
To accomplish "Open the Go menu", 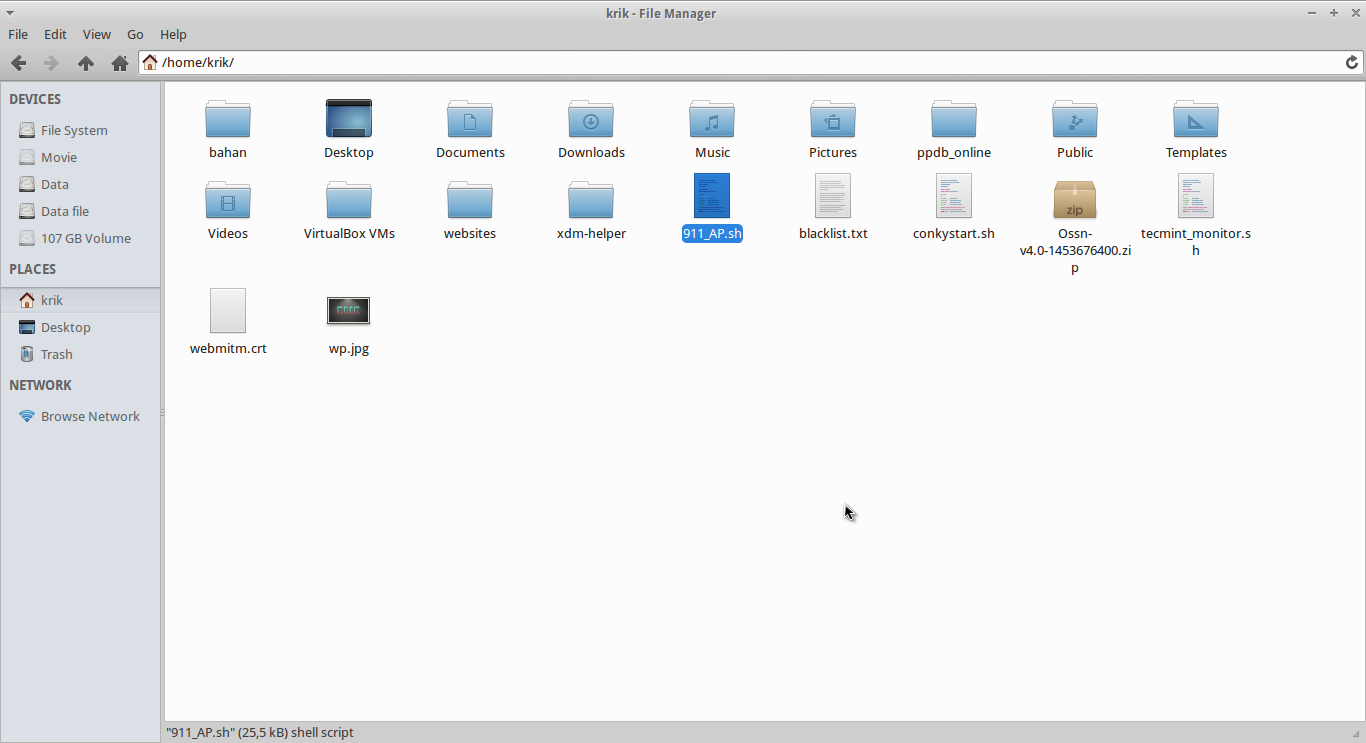I will click(x=134, y=33).
